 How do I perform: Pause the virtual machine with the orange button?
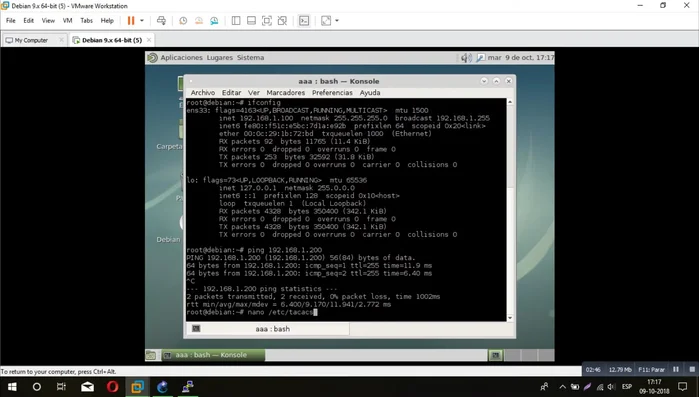point(131,20)
